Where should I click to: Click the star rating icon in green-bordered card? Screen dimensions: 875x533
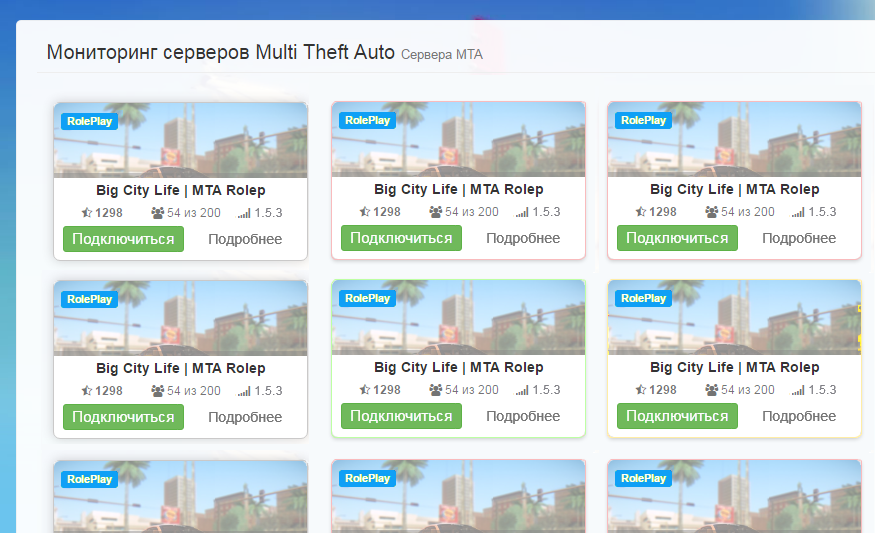click(364, 390)
